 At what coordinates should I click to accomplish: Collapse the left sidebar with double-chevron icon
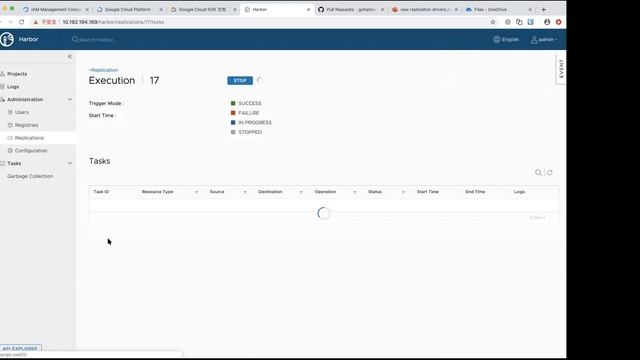pos(70,56)
